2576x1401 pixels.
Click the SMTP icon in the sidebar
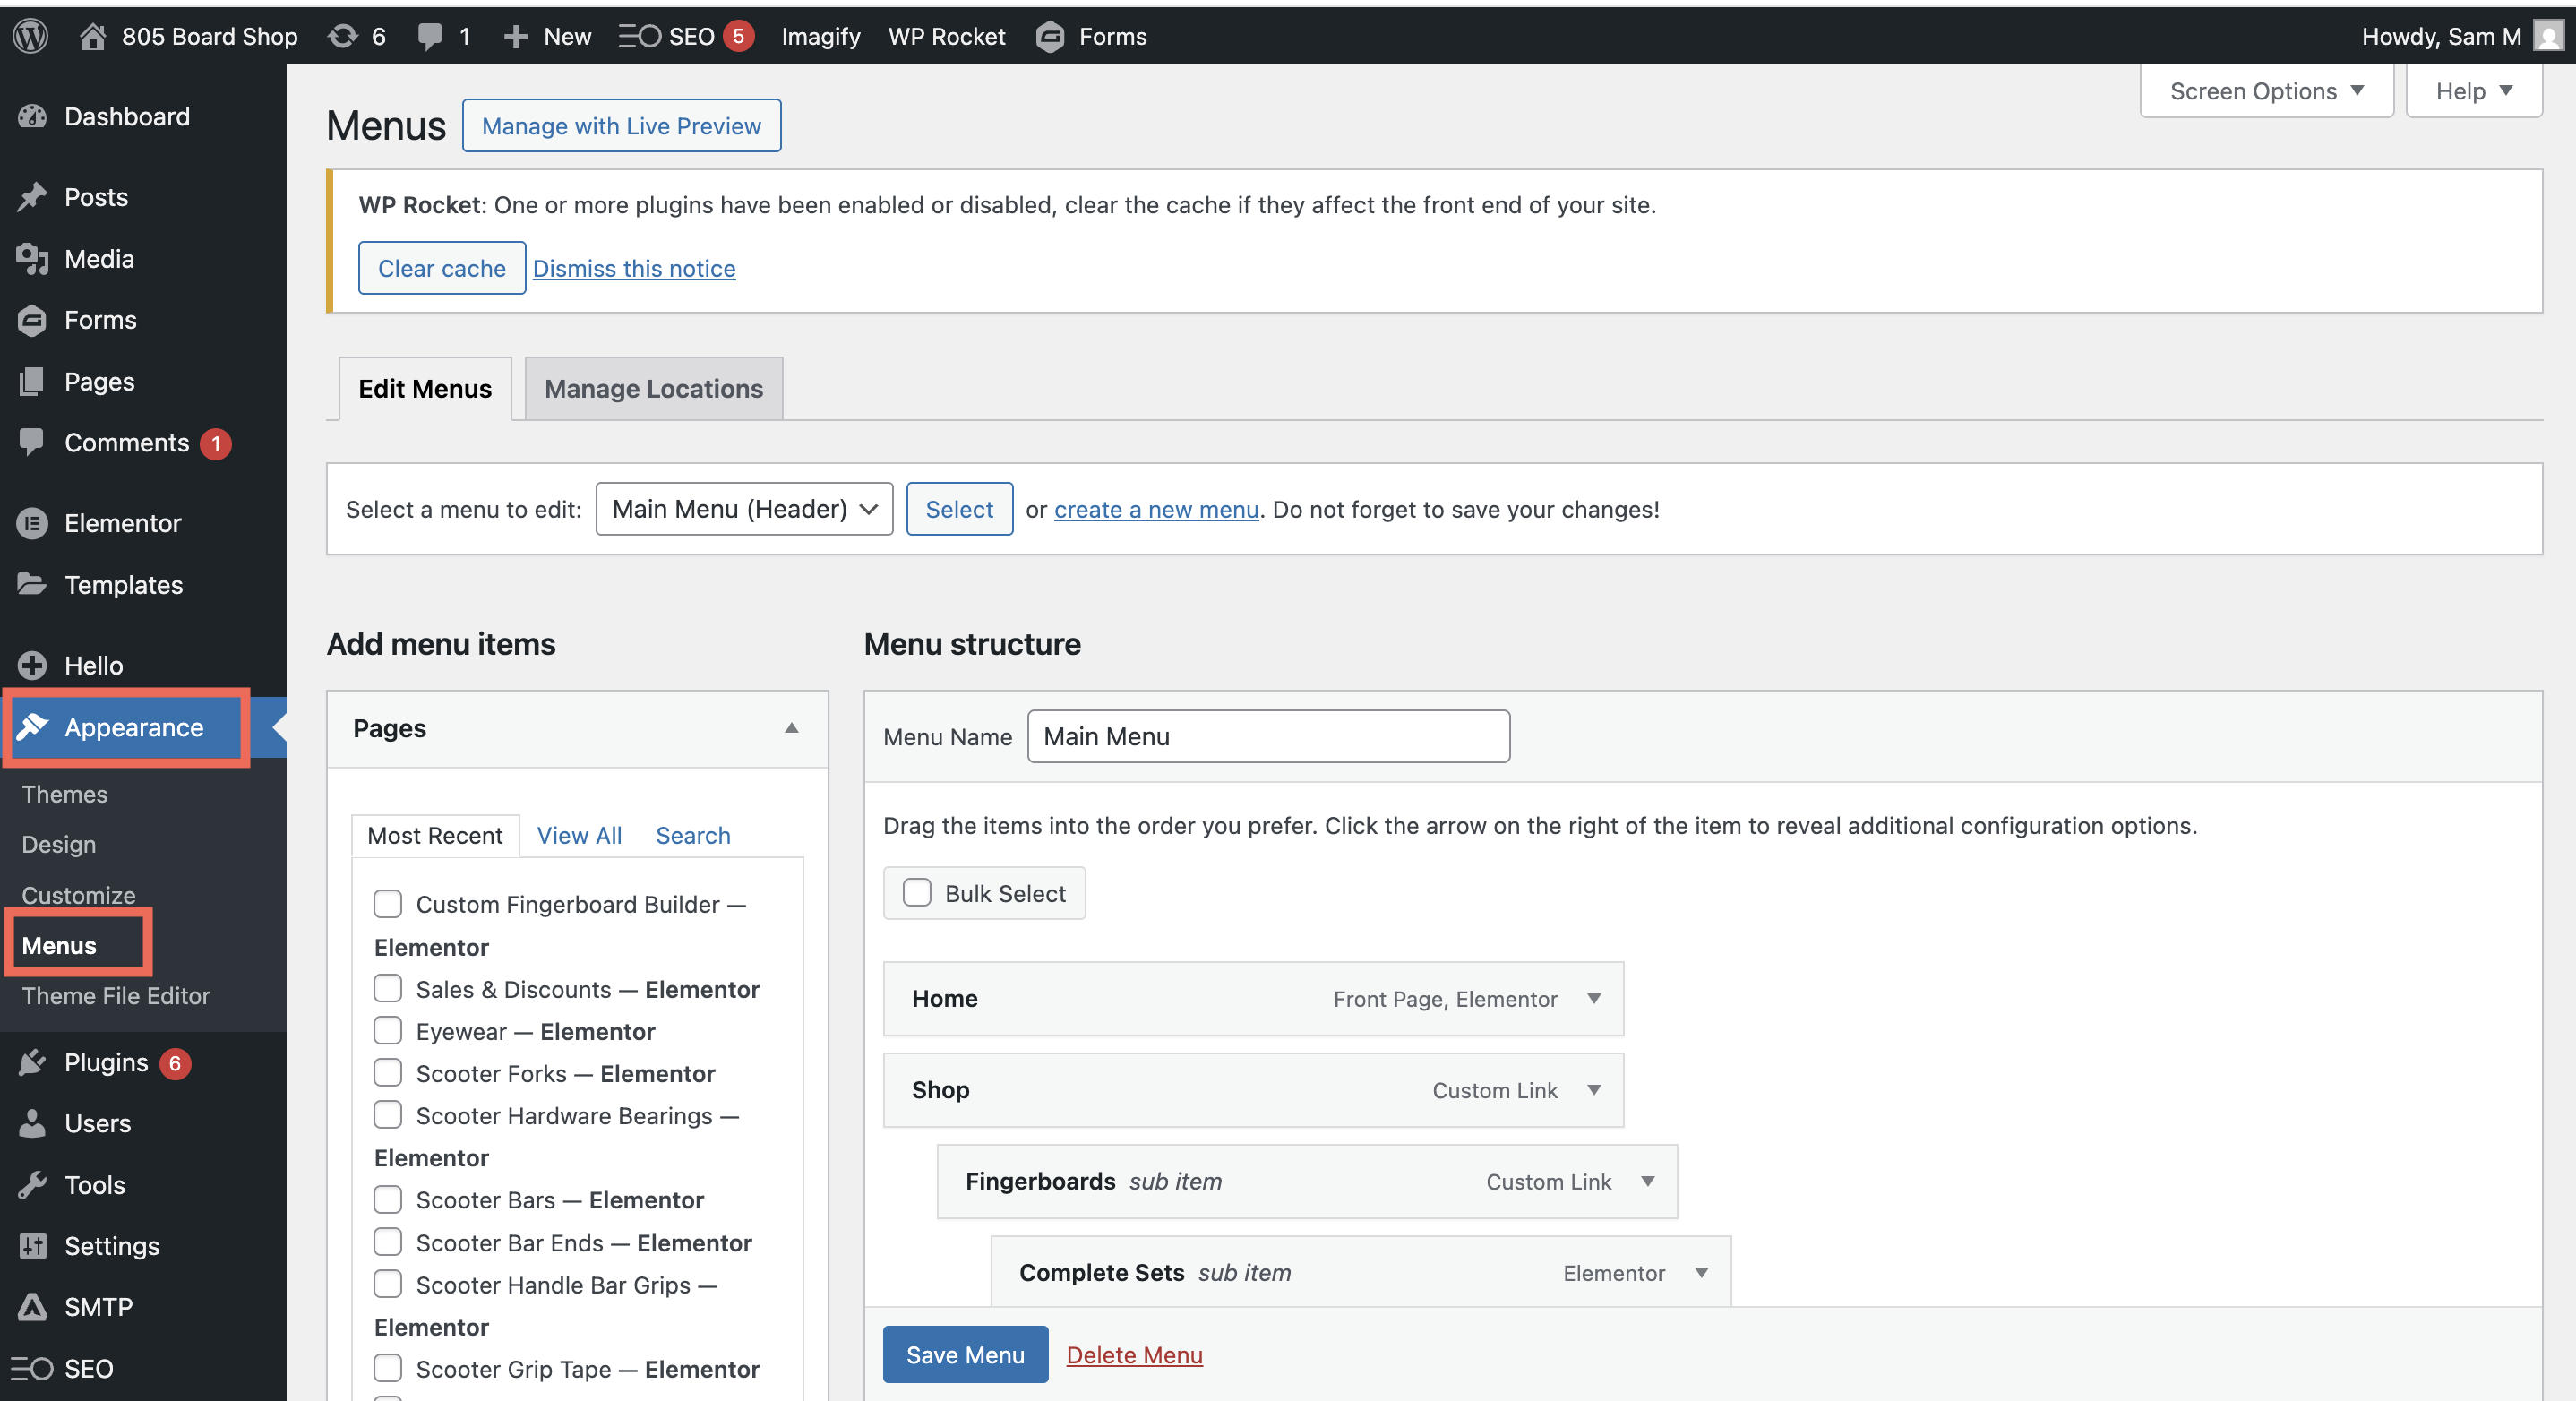(32, 1307)
